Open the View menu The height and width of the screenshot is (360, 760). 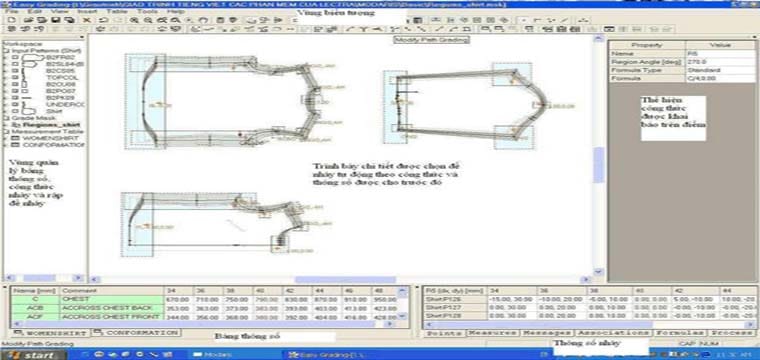(59, 11)
